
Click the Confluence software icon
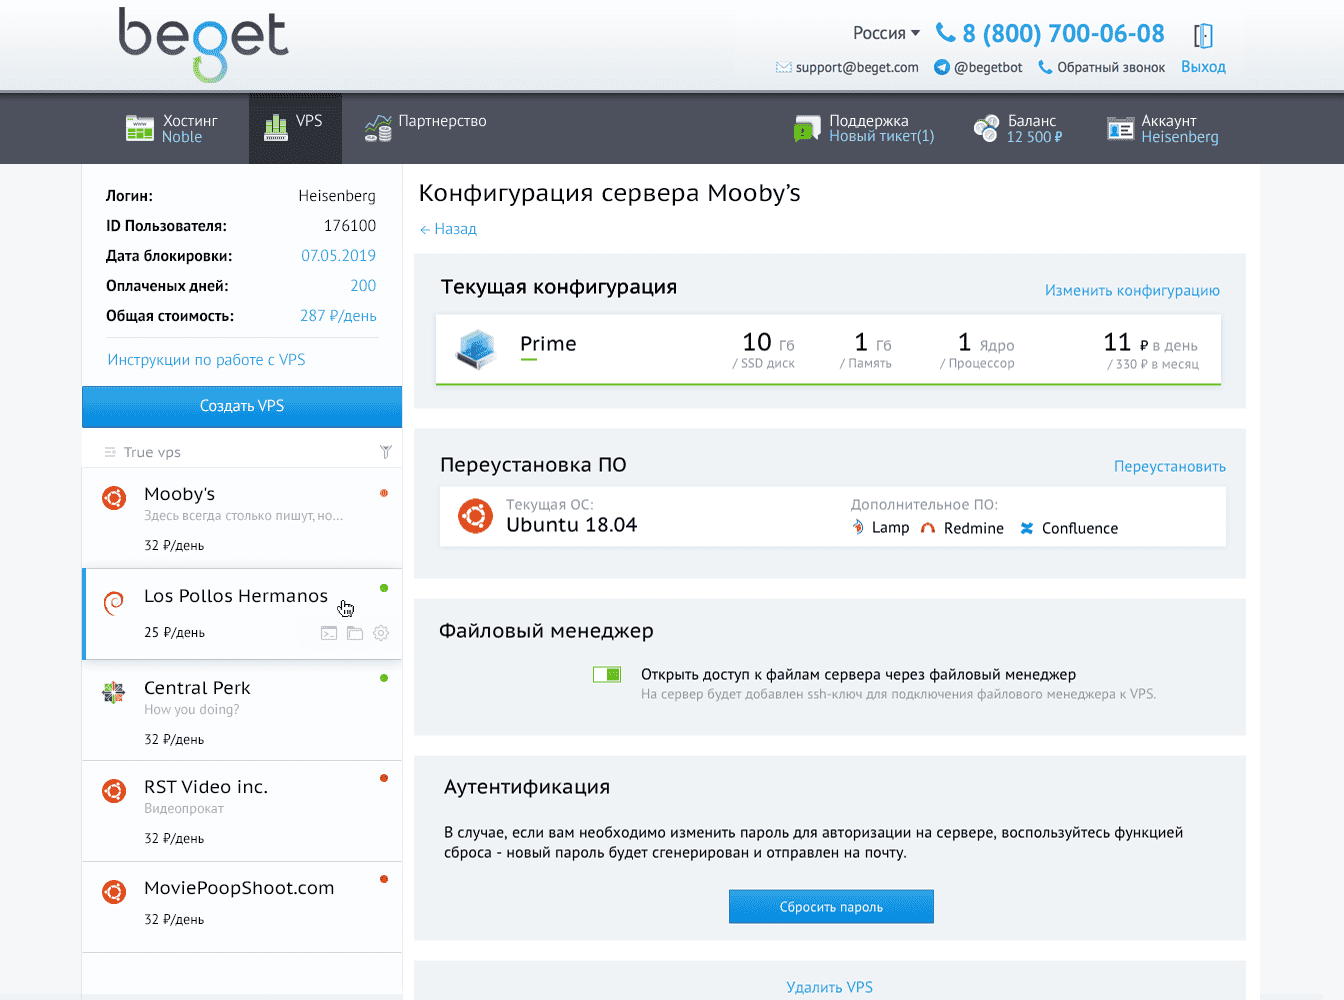[1027, 528]
